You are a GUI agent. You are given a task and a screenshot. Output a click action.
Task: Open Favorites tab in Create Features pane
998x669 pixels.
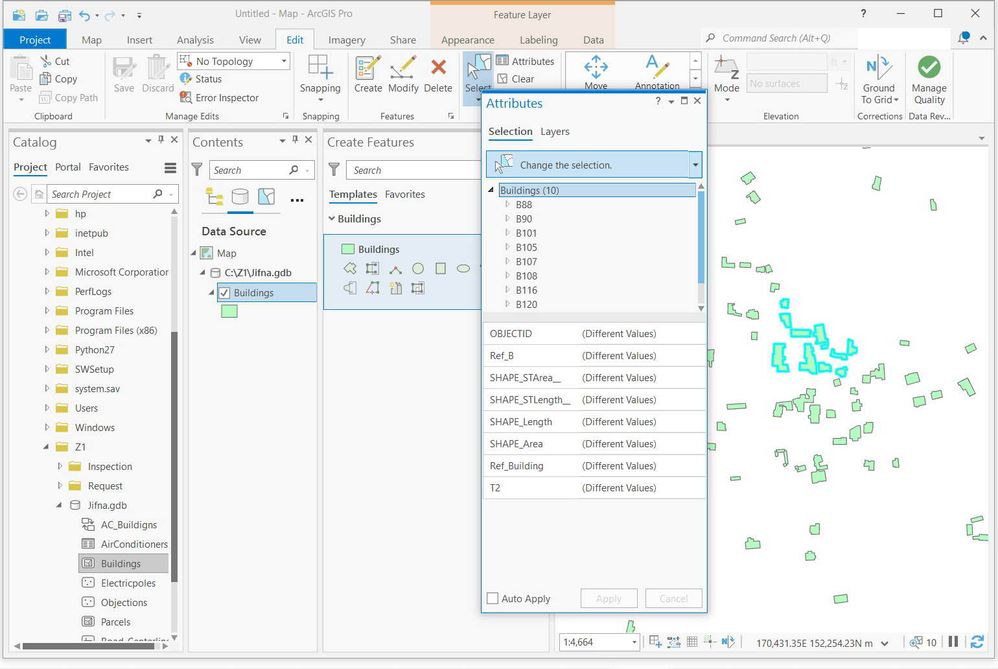click(x=405, y=194)
